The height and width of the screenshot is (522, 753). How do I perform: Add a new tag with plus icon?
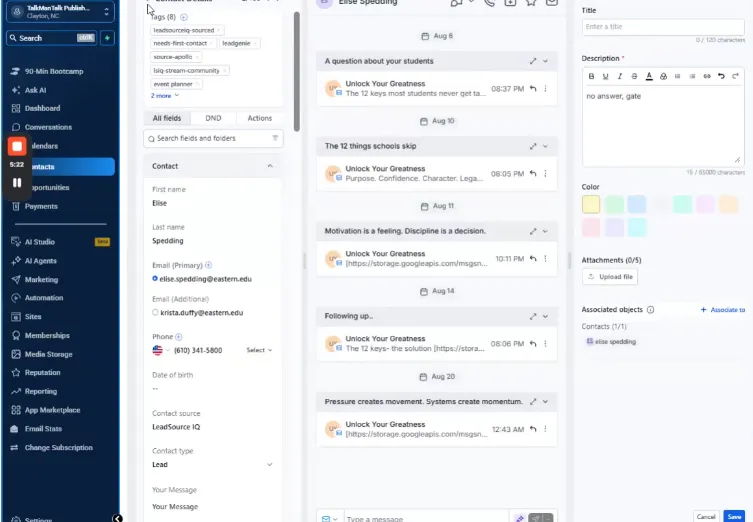pyautogui.click(x=184, y=17)
